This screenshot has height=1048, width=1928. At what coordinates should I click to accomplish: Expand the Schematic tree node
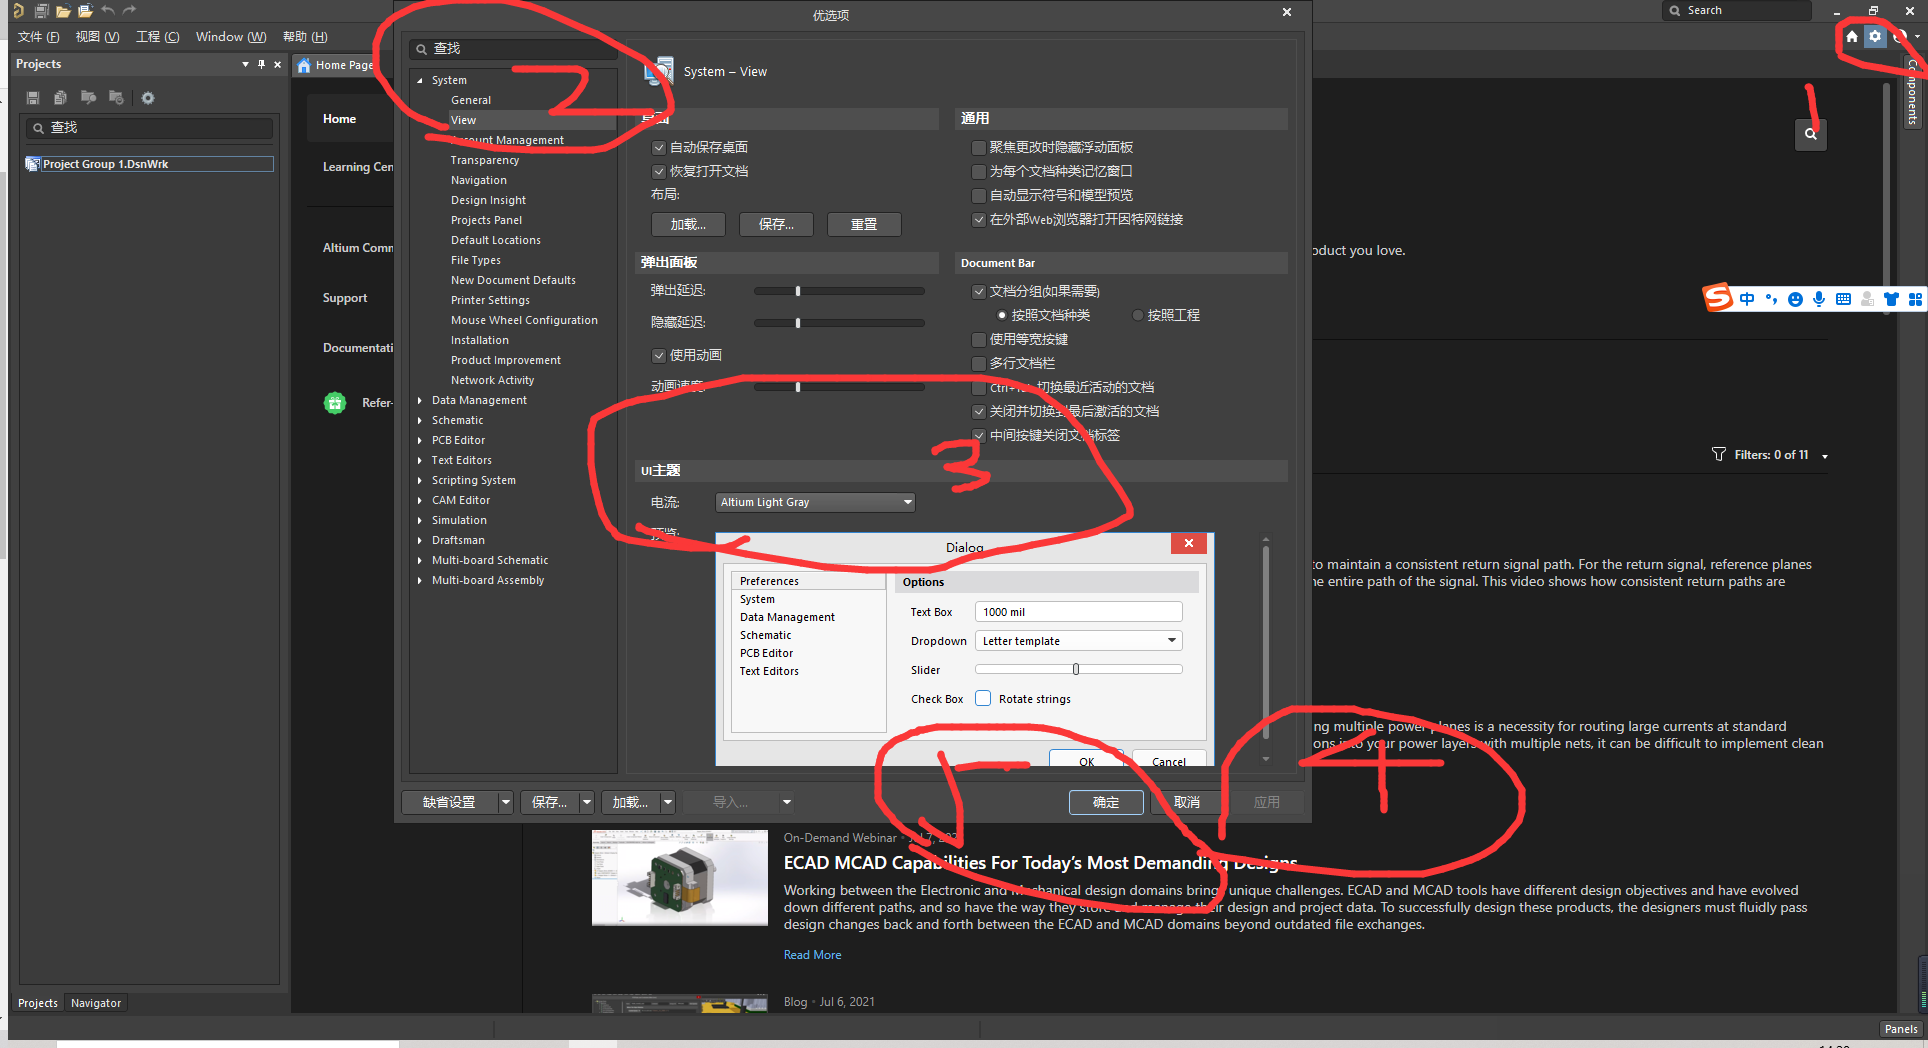(421, 420)
